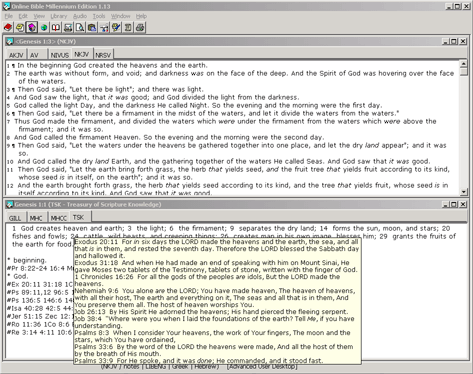Click the sixth toolbar icon after open book
Image resolution: width=473 pixels, height=374 pixels.
(x=68, y=27)
